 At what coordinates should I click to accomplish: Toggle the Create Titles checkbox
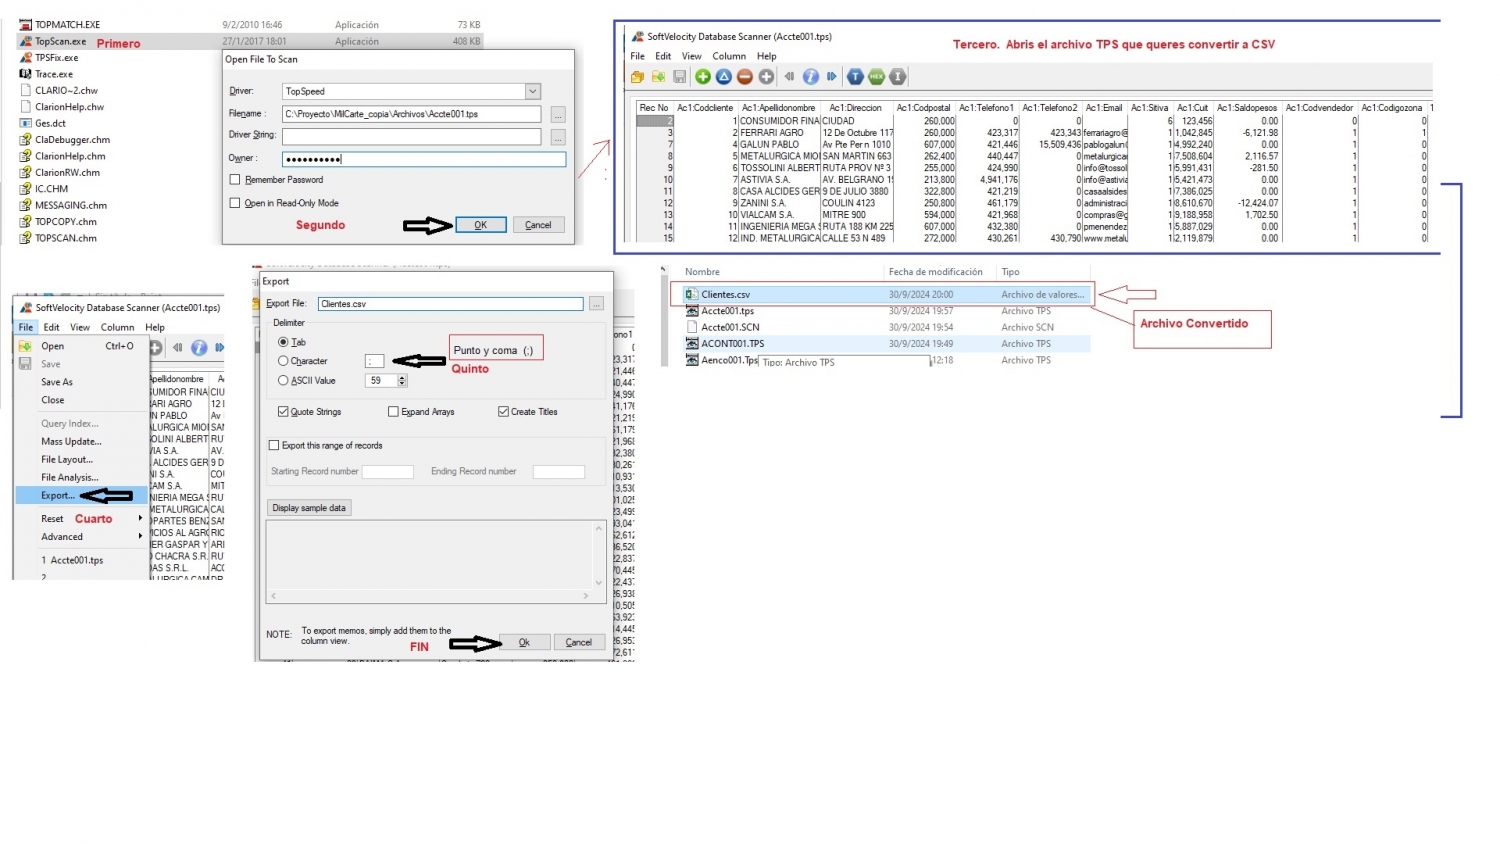(x=503, y=411)
